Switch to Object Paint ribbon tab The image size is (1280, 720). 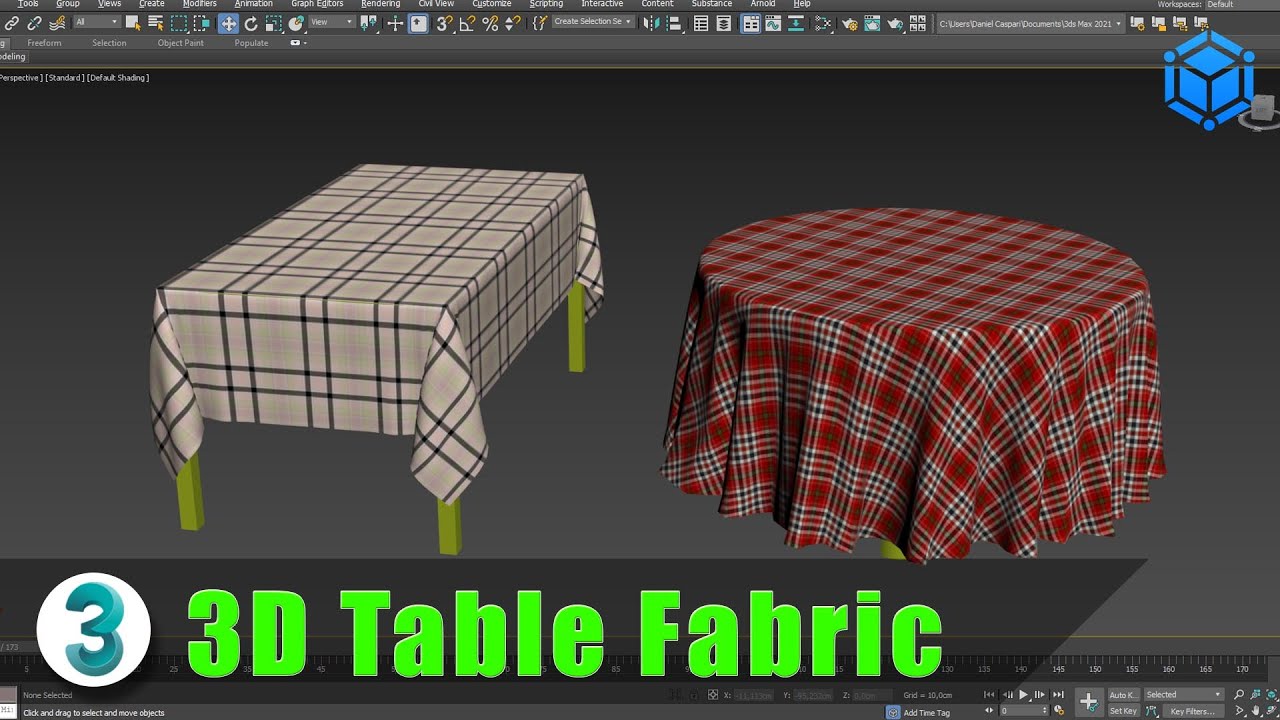[x=181, y=43]
